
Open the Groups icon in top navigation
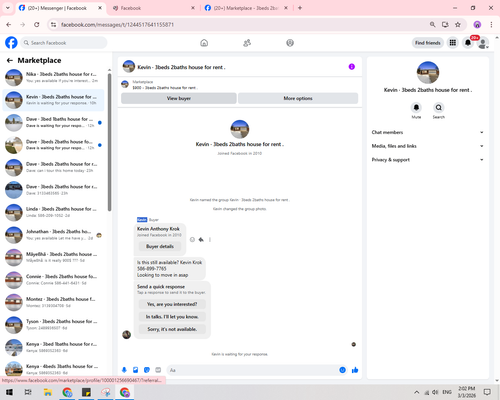(x=290, y=43)
